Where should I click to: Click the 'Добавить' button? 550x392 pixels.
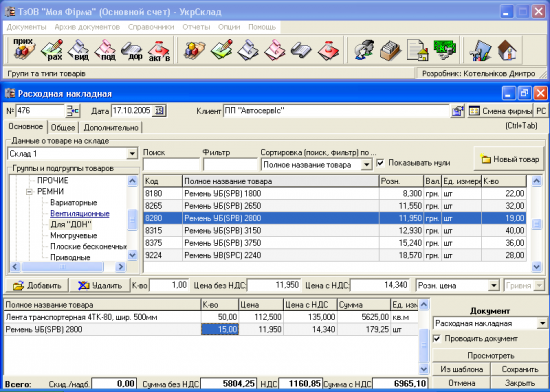click(36, 285)
